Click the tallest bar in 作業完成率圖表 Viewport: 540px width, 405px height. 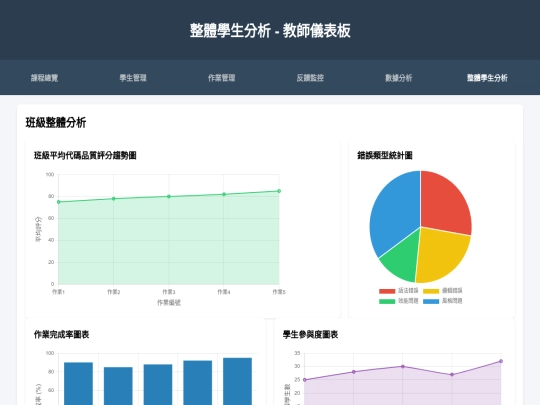(237, 382)
